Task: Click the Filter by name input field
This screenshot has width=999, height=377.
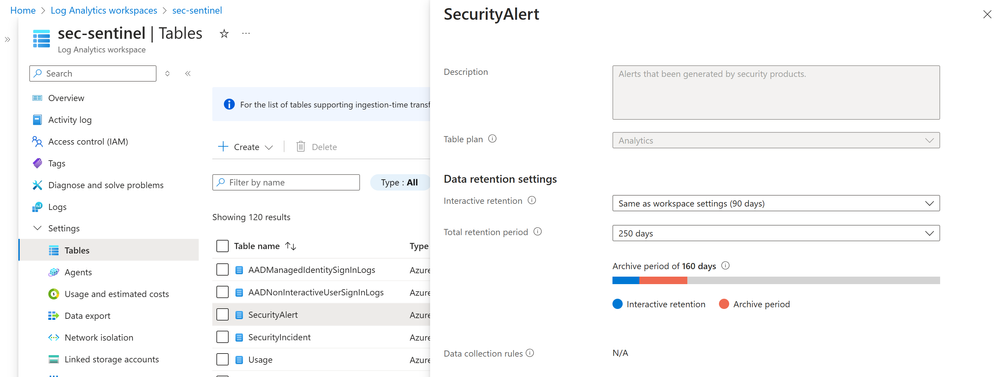Action: (286, 182)
